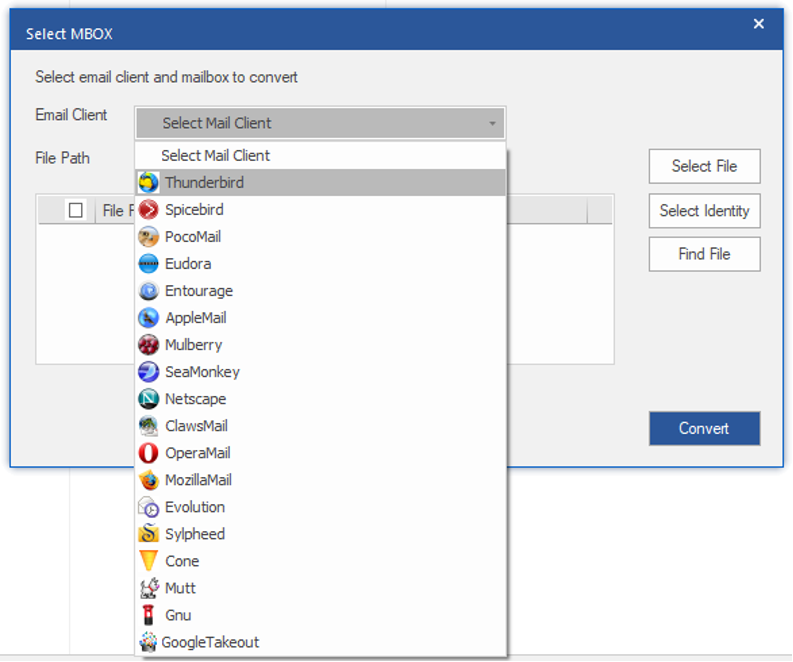
Task: Select Thunderbird from the list
Action: point(320,183)
